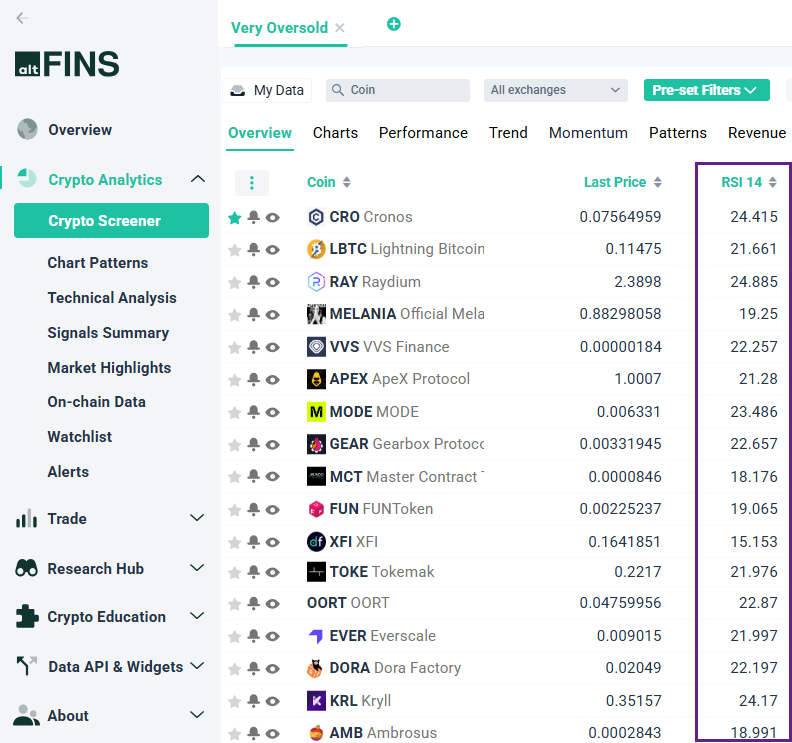This screenshot has height=743, width=792.
Task: Set alert bell for MODE coin
Action: 254,412
